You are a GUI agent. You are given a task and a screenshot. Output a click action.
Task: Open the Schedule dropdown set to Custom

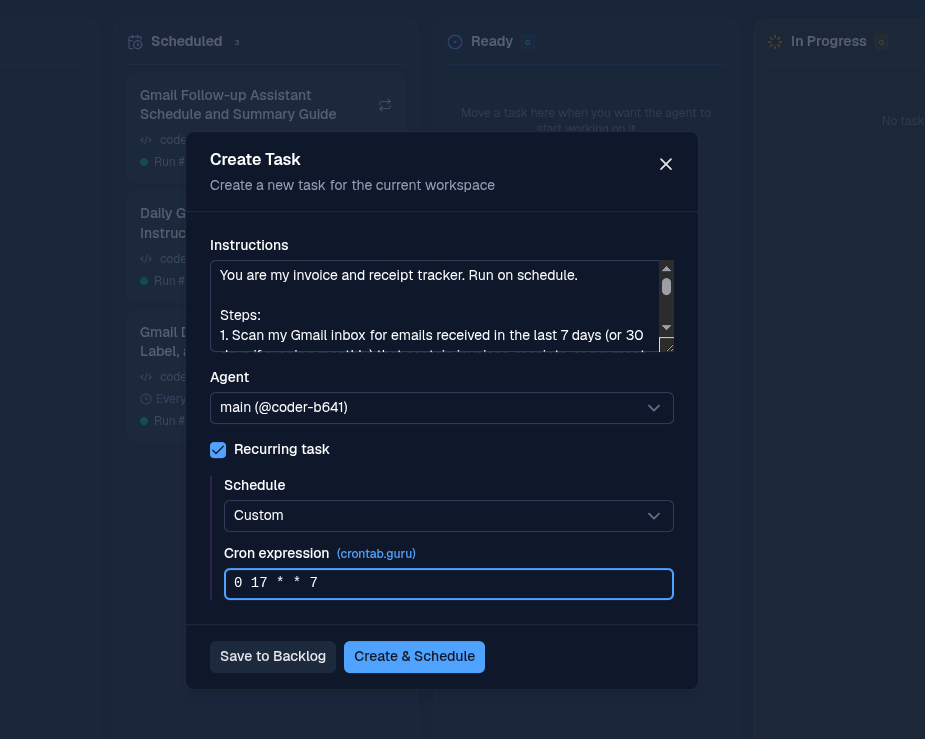click(x=448, y=515)
